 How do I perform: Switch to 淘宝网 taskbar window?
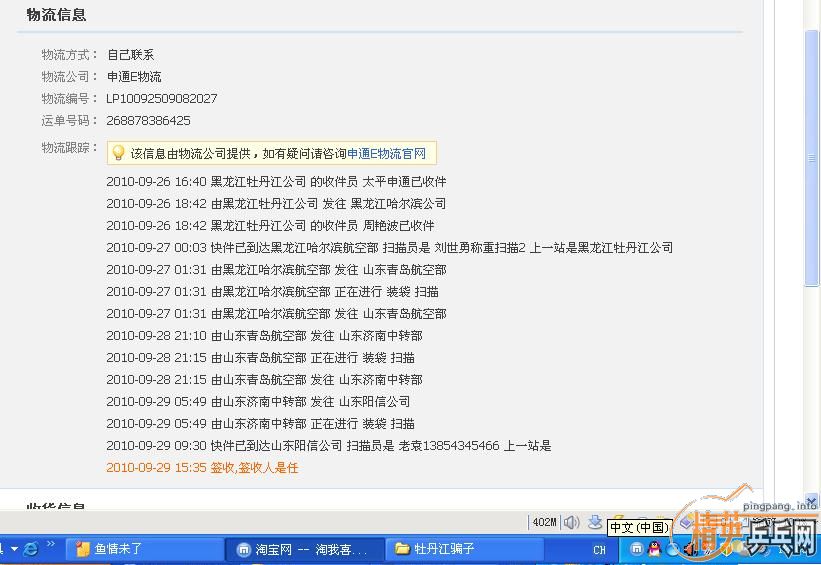300,549
